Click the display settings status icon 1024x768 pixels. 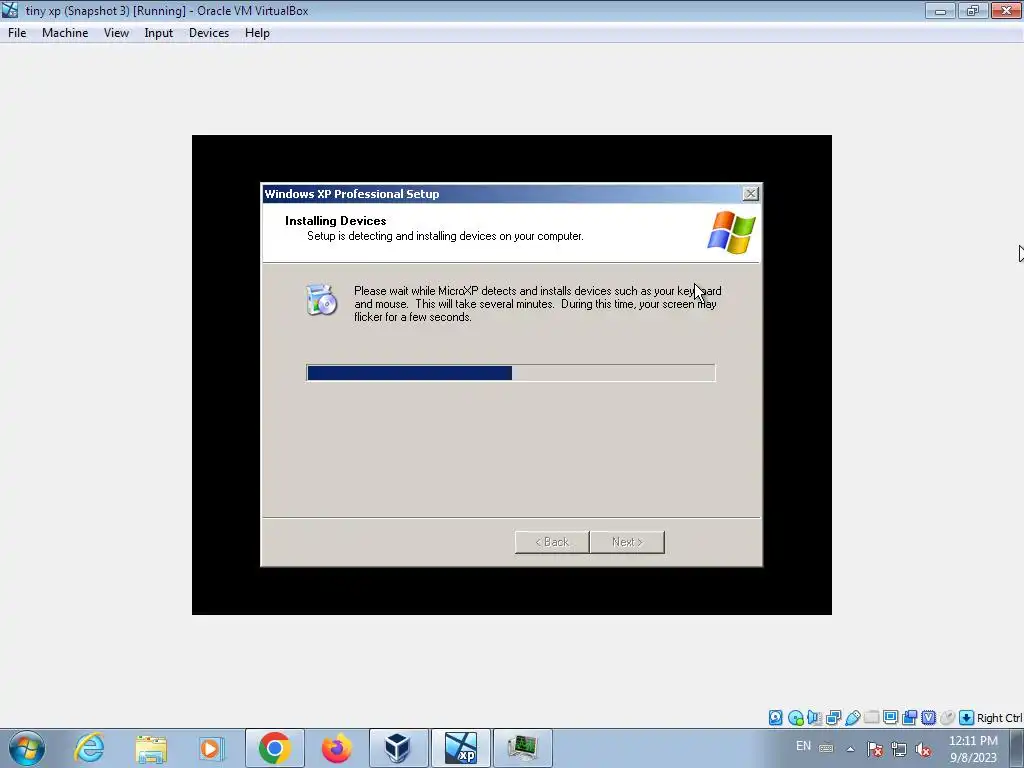tap(890, 718)
